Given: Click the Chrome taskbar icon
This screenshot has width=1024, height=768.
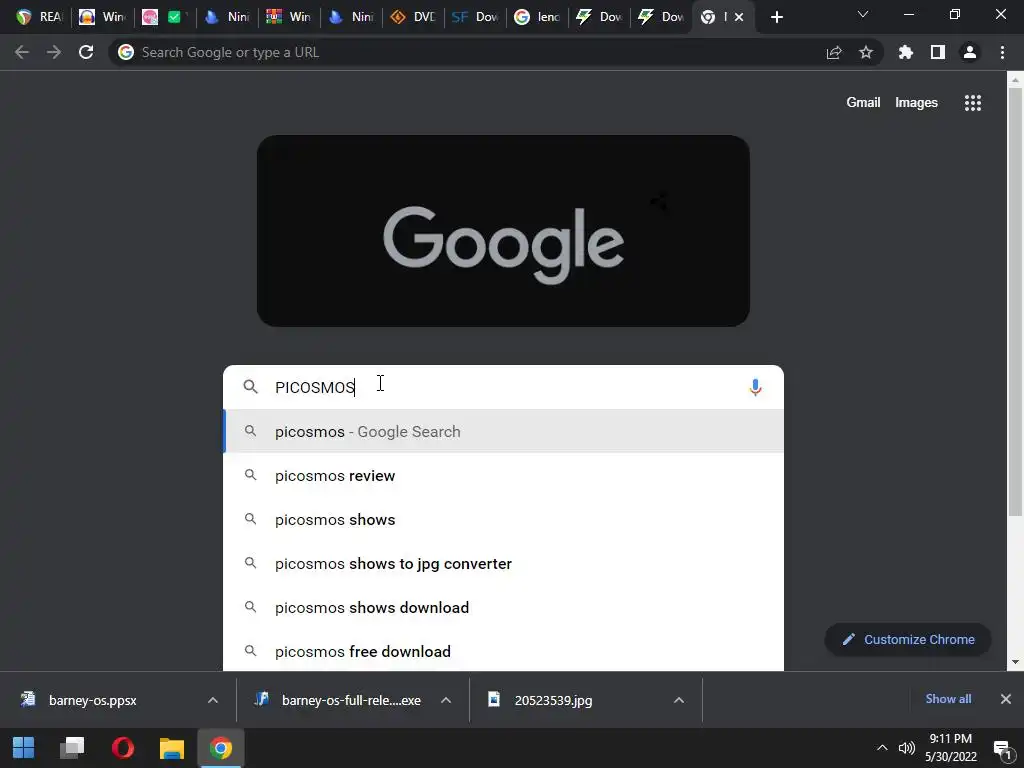Looking at the screenshot, I should point(221,748).
